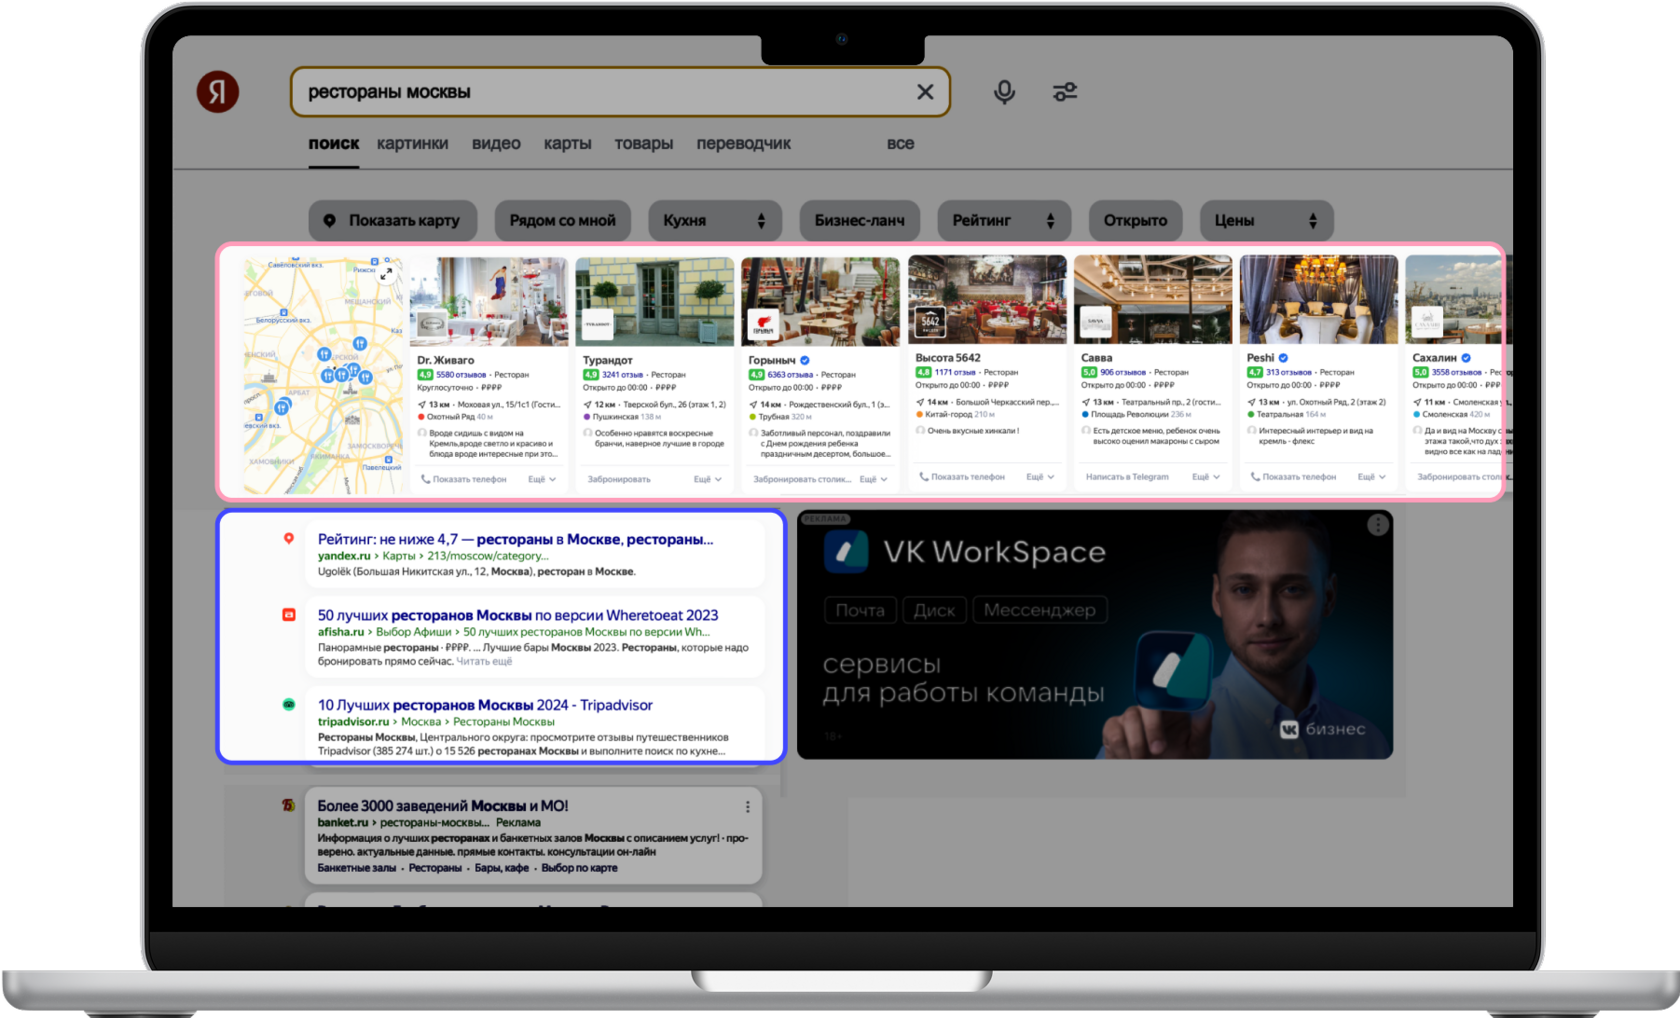
Task: Open the Сахалин restaurant title
Action: (x=1435, y=358)
